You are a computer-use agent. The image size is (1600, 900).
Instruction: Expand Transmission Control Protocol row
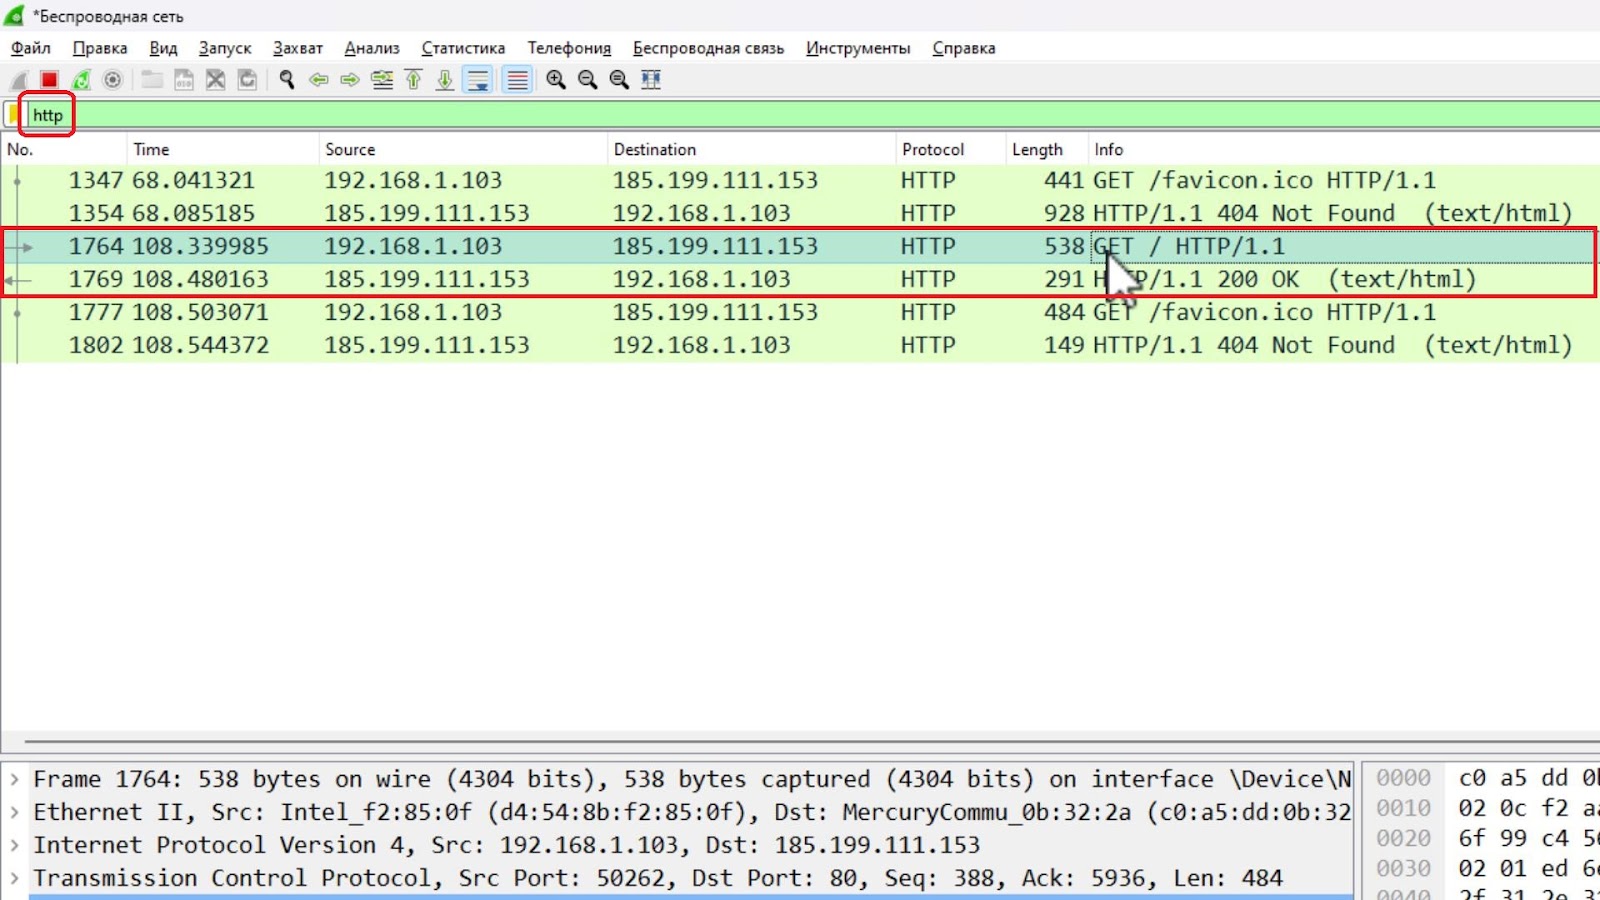point(15,878)
